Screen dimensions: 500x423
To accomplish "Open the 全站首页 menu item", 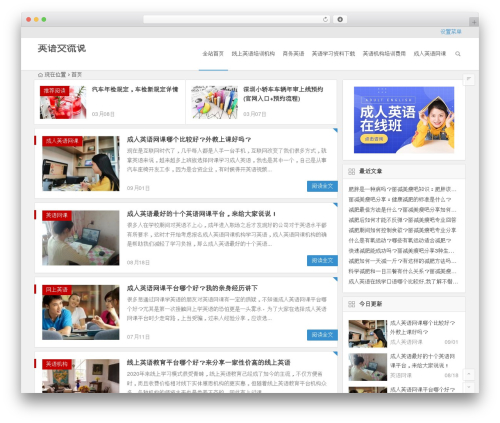I will [213, 54].
